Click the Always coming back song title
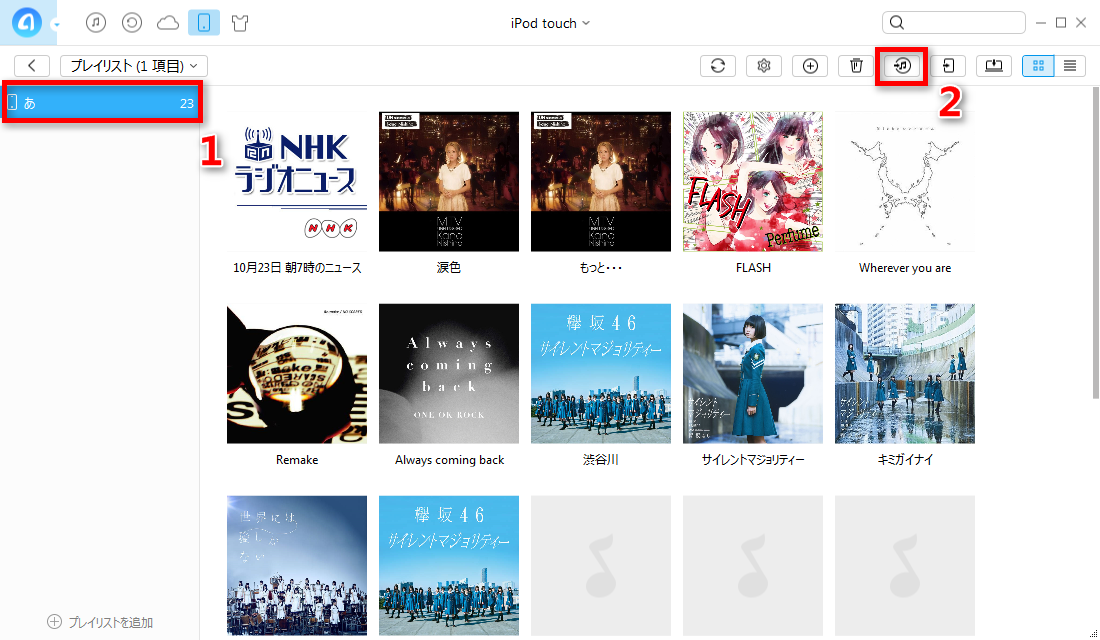Image resolution: width=1100 pixels, height=640 pixels. [449, 460]
